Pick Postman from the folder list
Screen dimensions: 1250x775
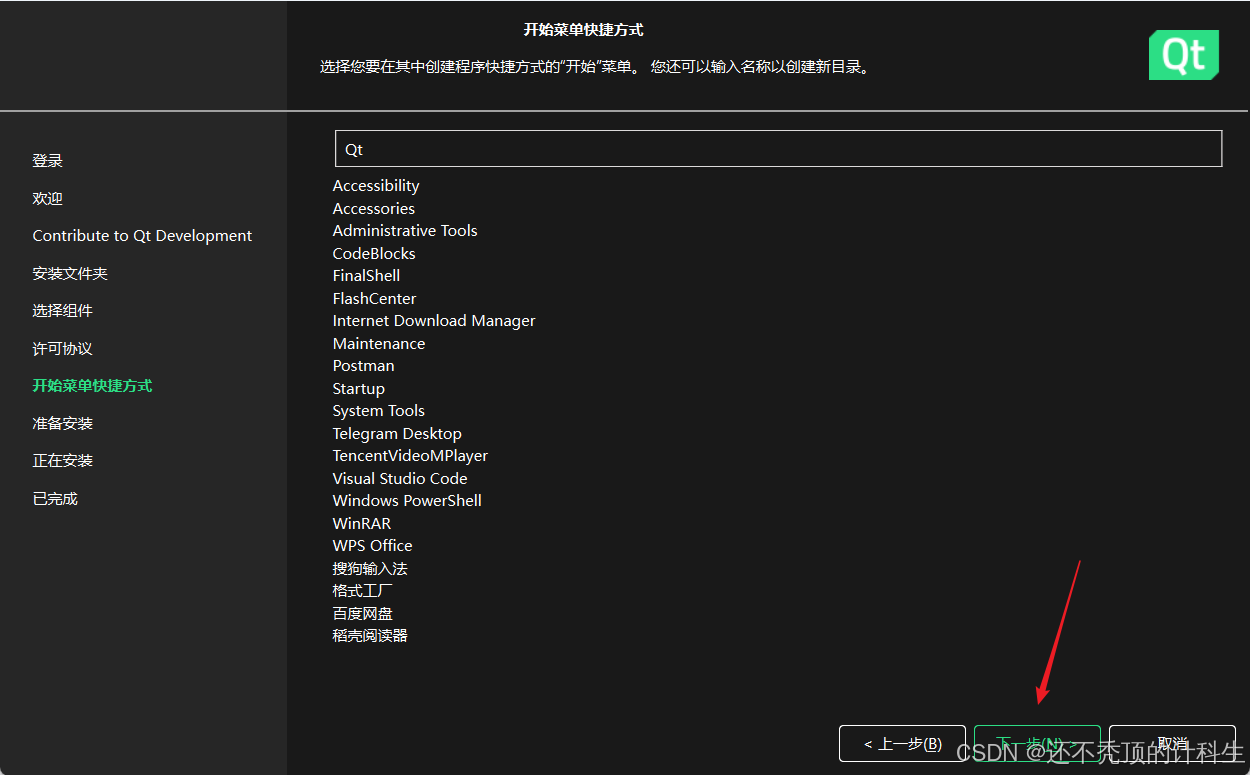(364, 366)
